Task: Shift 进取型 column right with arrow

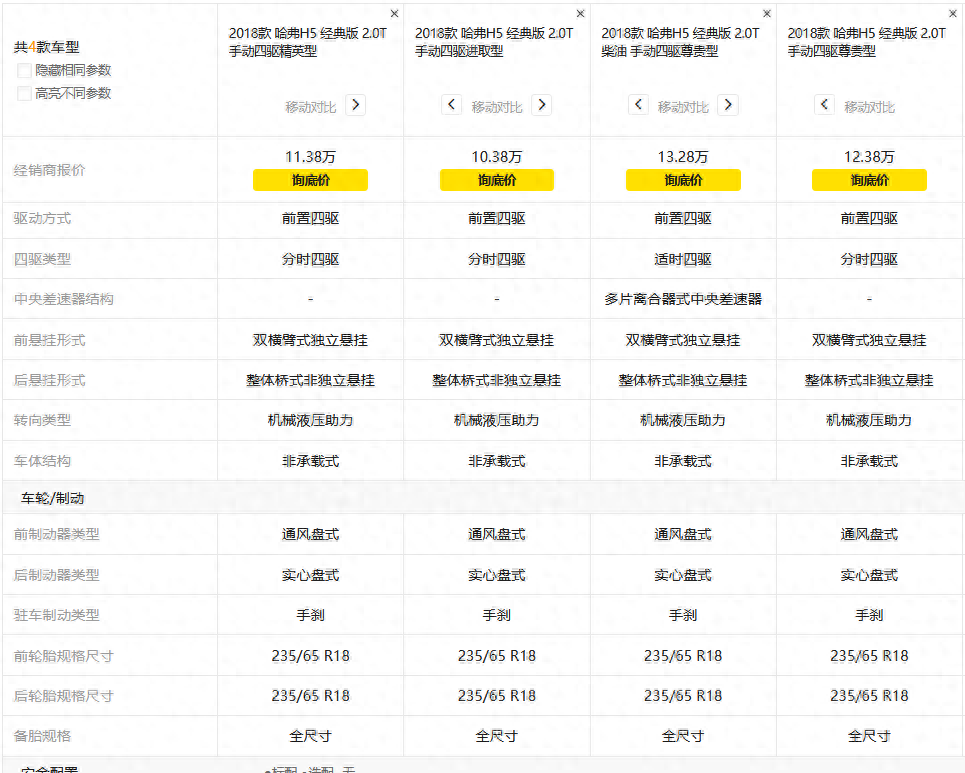Action: coord(541,105)
